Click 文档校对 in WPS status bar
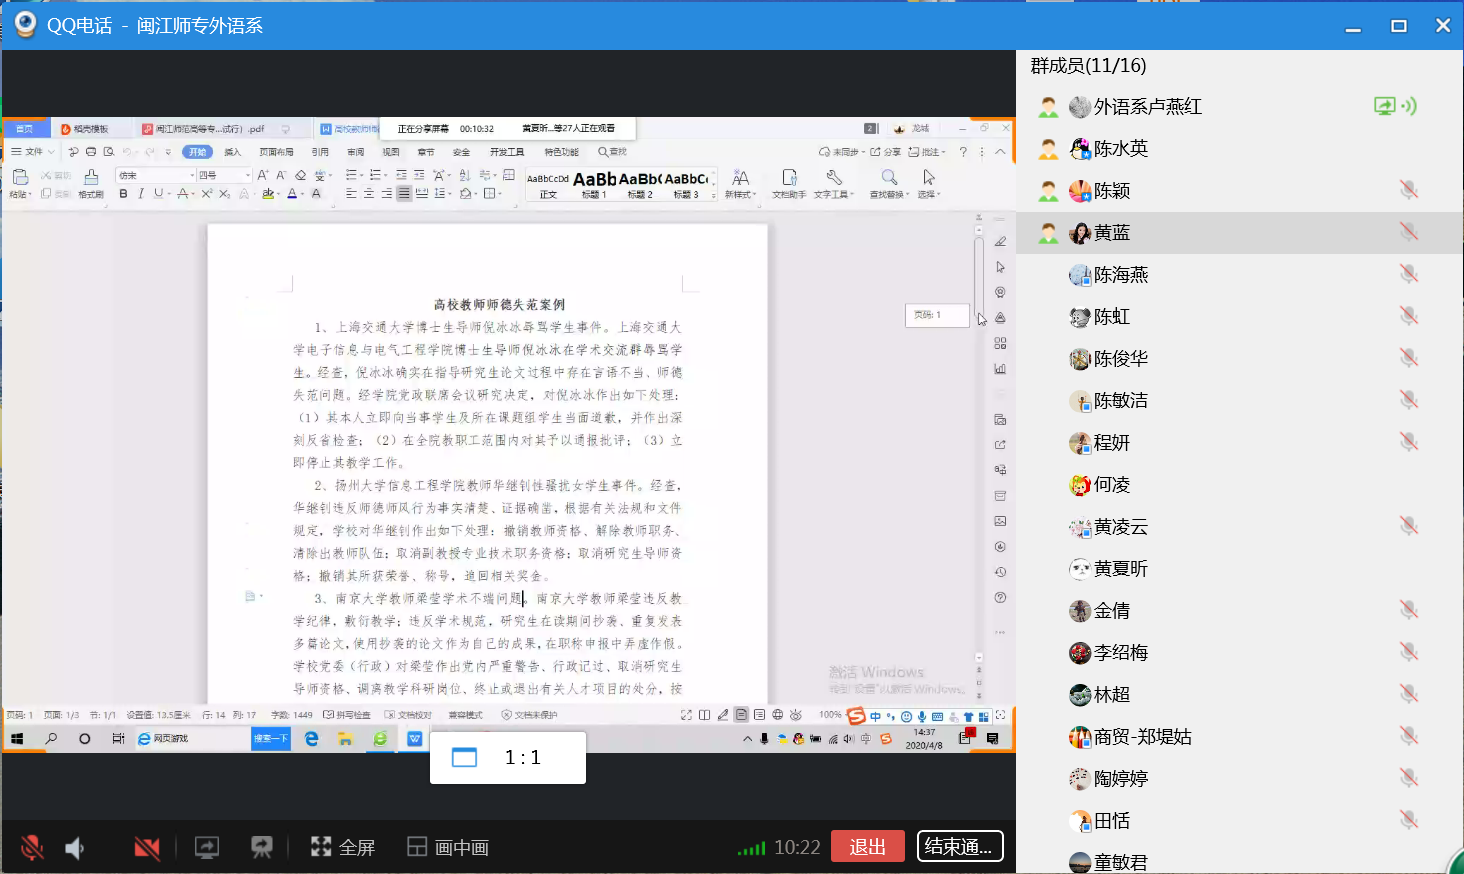1464x874 pixels. point(409,715)
